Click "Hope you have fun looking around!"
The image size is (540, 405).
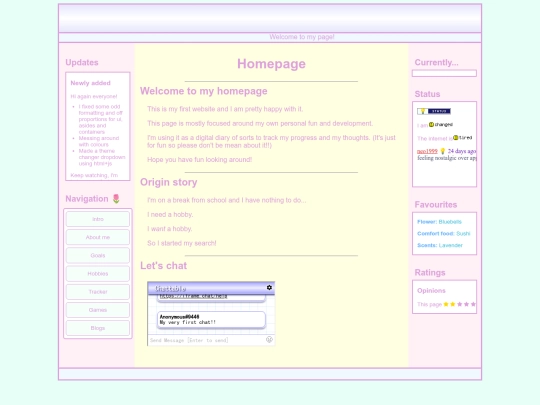tap(199, 160)
